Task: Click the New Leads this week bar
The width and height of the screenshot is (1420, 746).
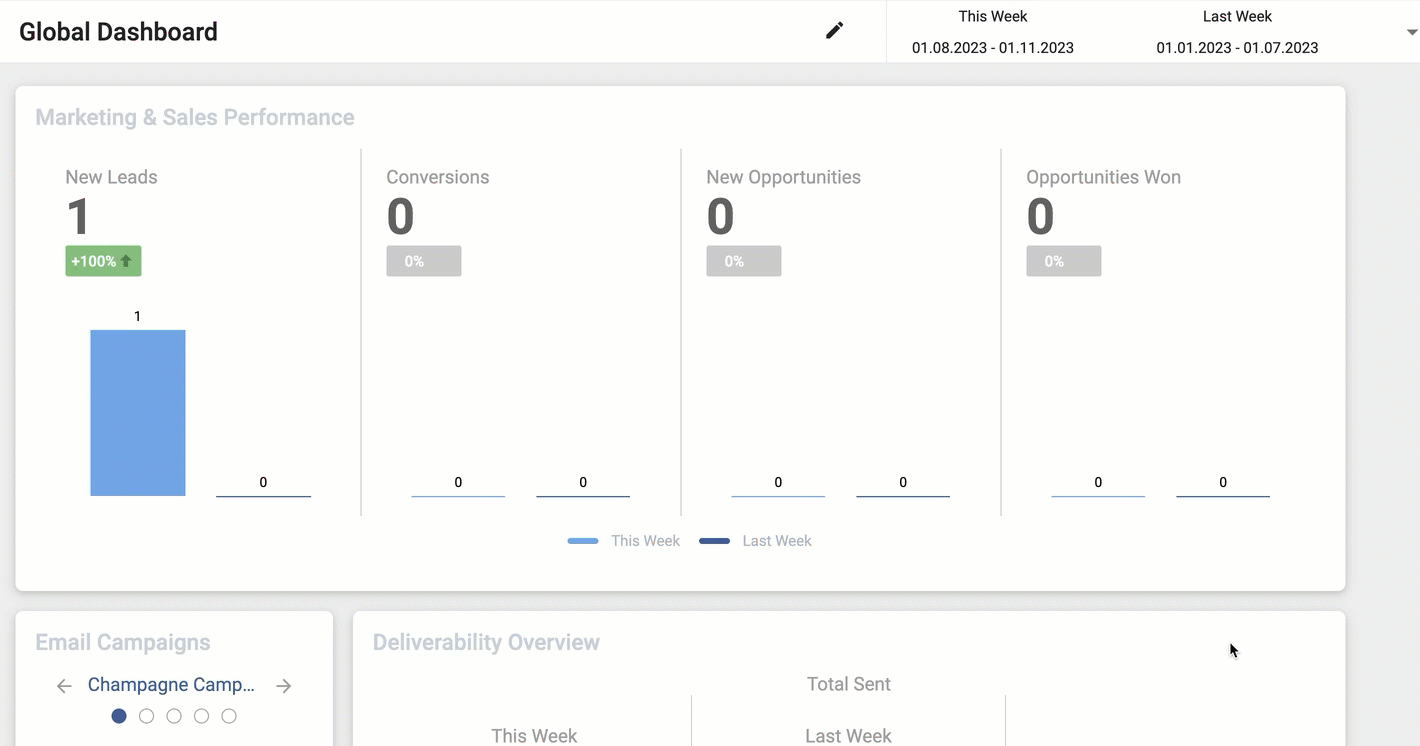Action: pyautogui.click(x=138, y=412)
